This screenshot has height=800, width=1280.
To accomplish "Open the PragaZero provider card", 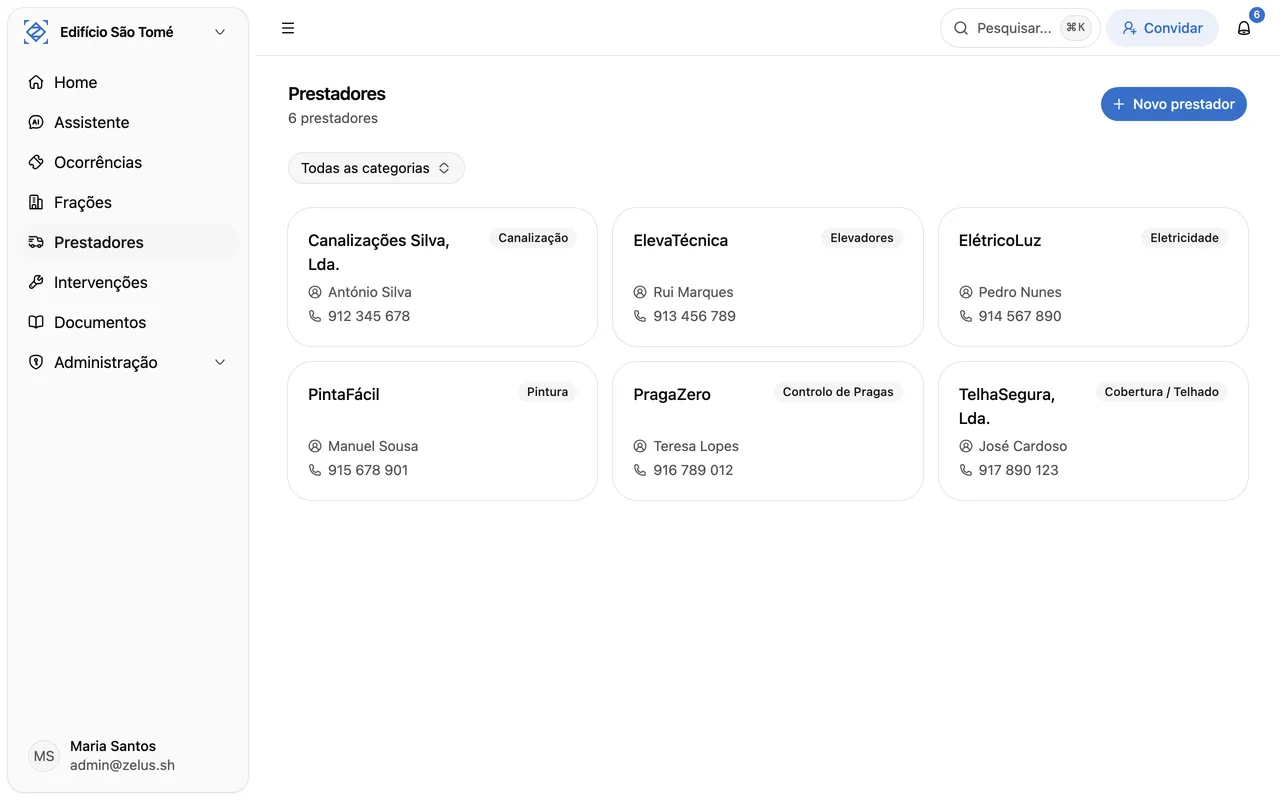I will (x=767, y=430).
